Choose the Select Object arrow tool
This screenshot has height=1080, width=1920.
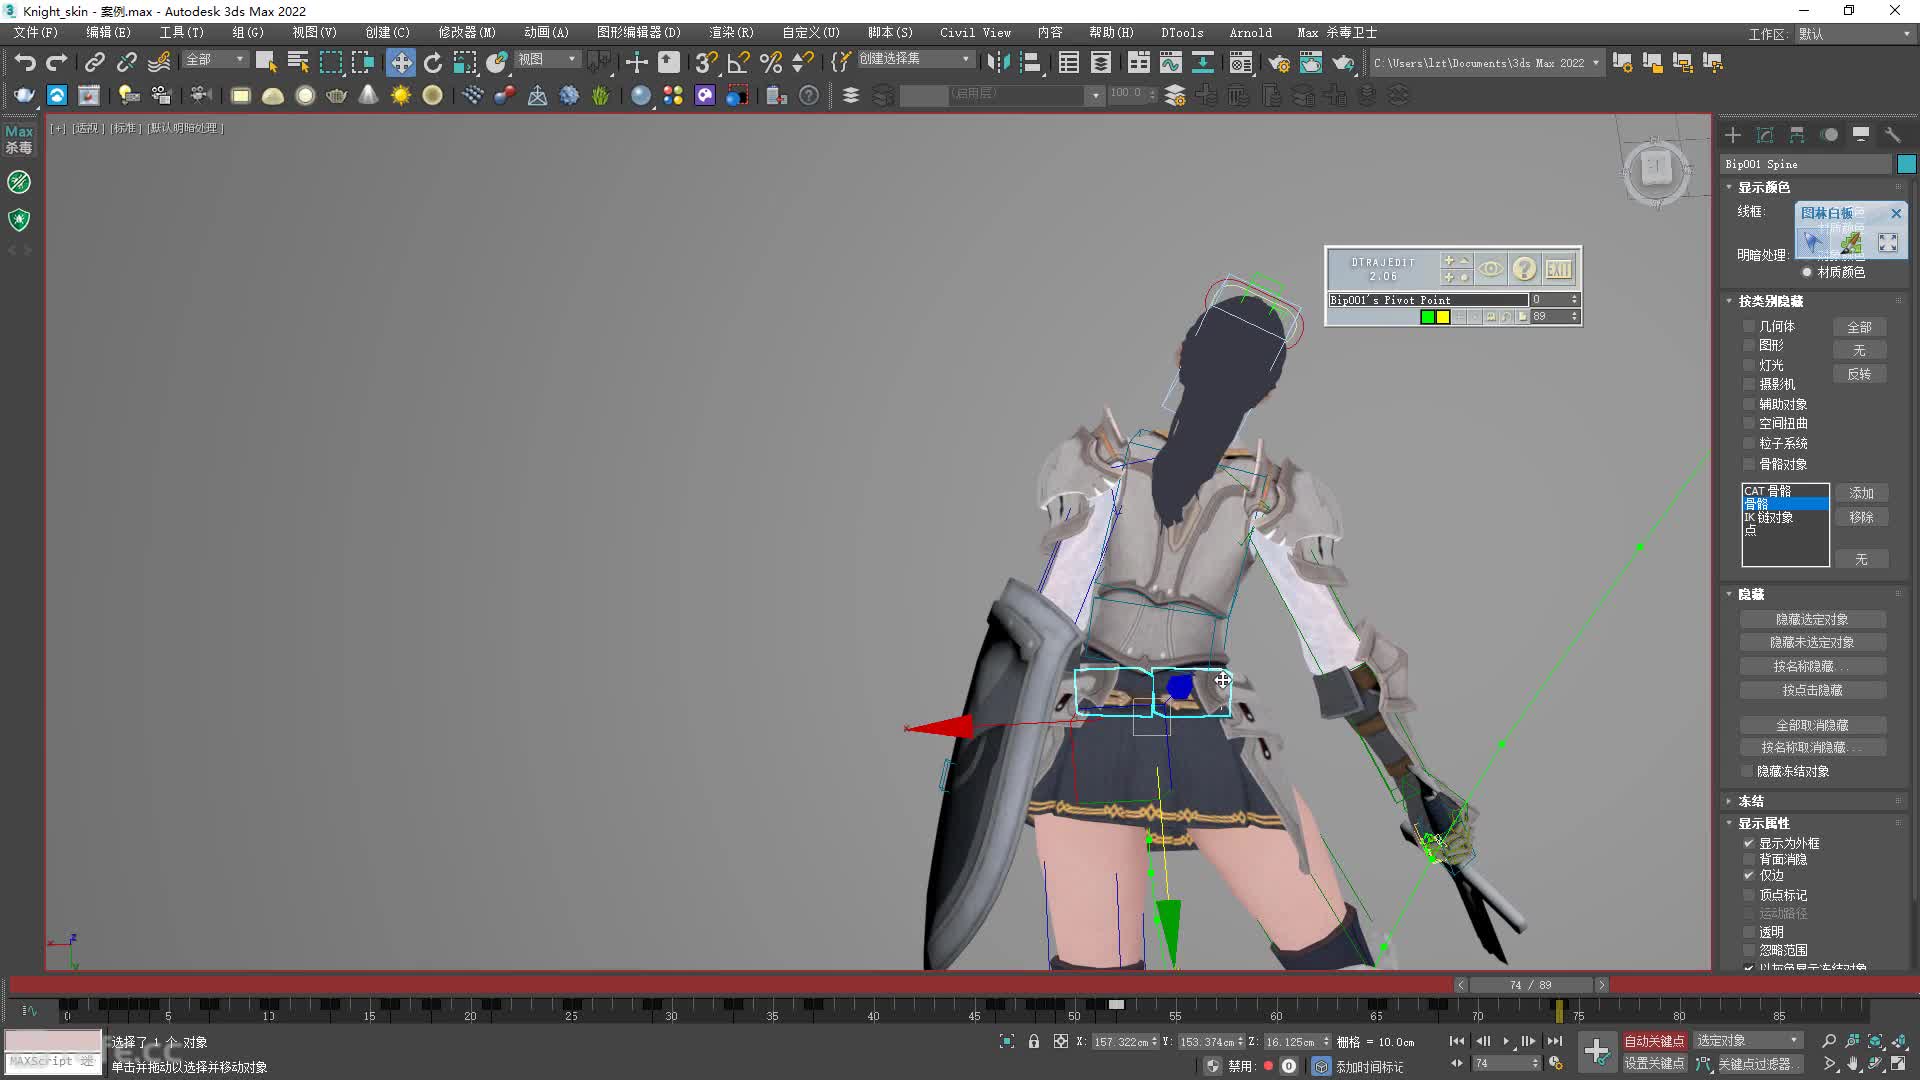click(265, 62)
